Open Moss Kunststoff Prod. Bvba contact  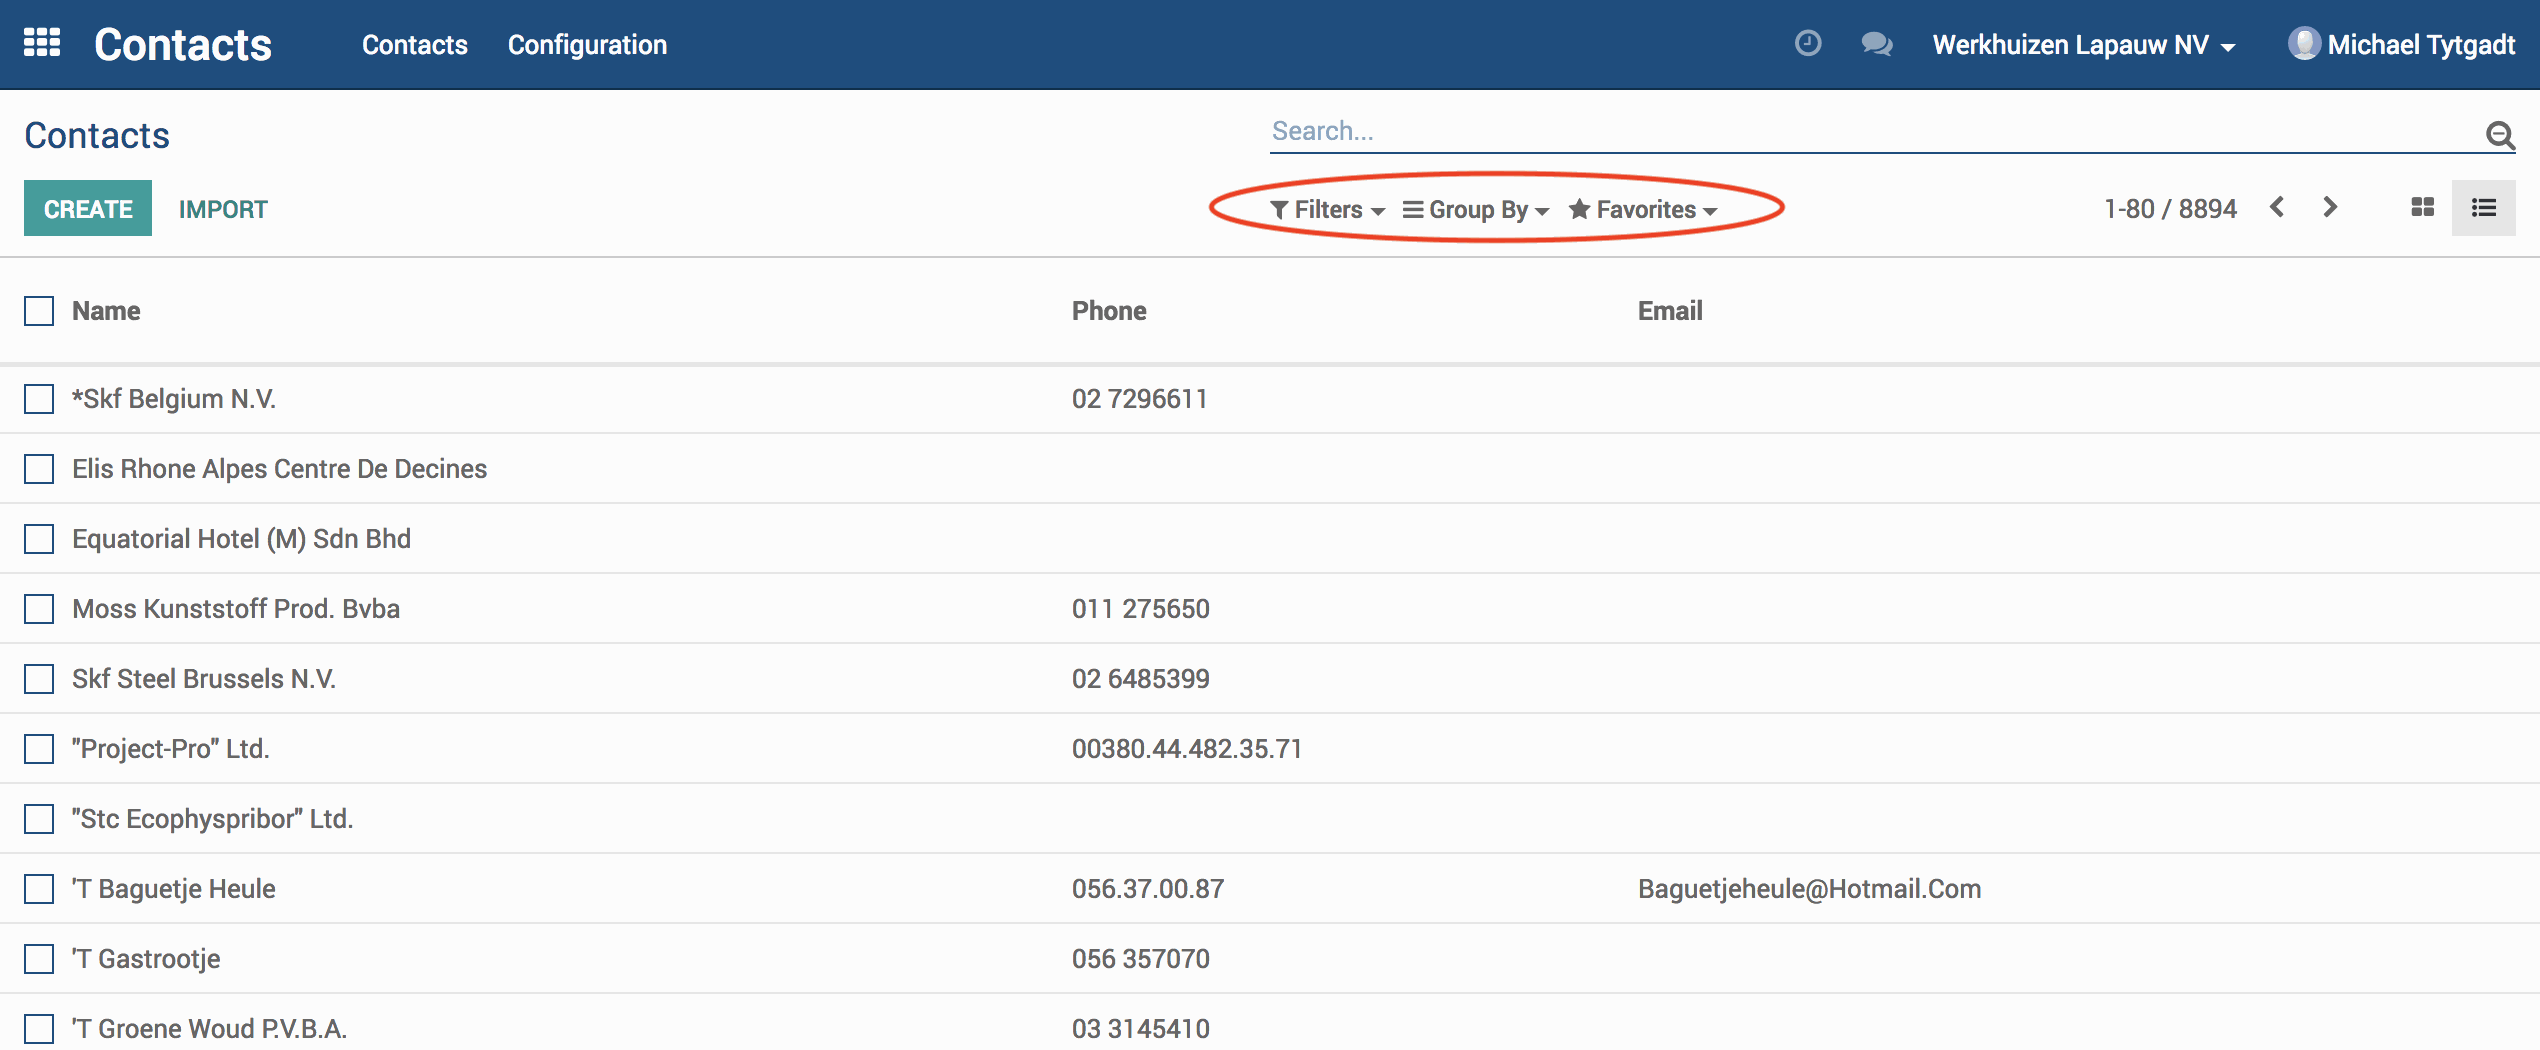coord(236,609)
